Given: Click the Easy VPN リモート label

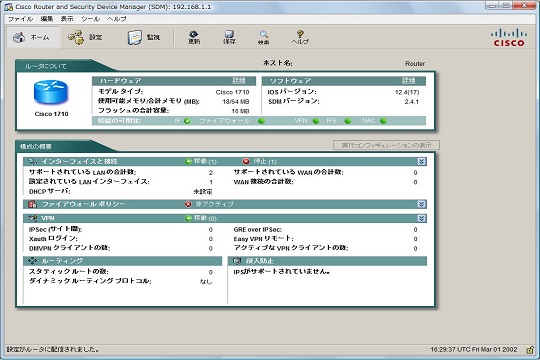Looking at the screenshot, I should click(263, 239).
